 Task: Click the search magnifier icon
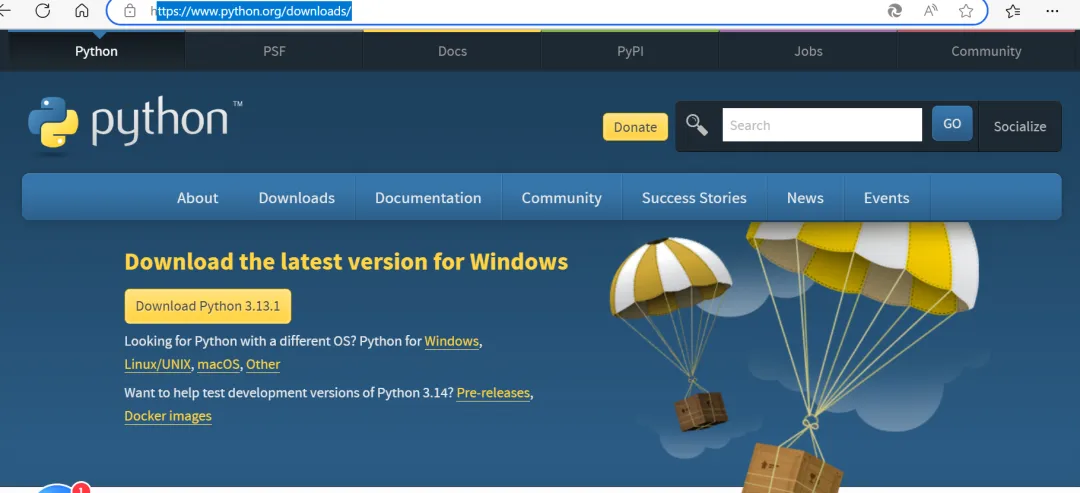[x=697, y=125]
